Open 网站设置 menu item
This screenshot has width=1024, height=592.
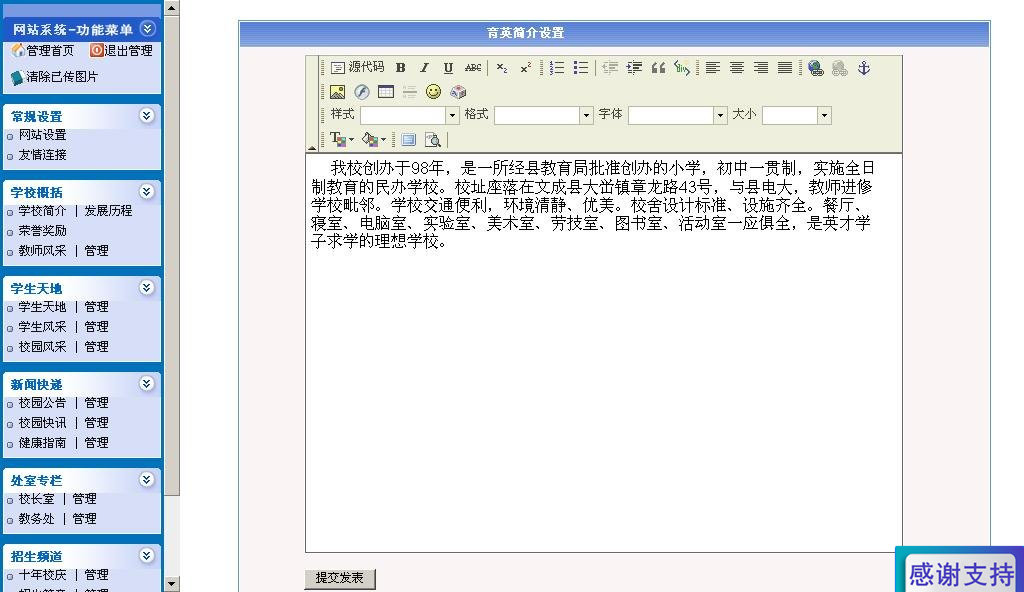point(42,135)
